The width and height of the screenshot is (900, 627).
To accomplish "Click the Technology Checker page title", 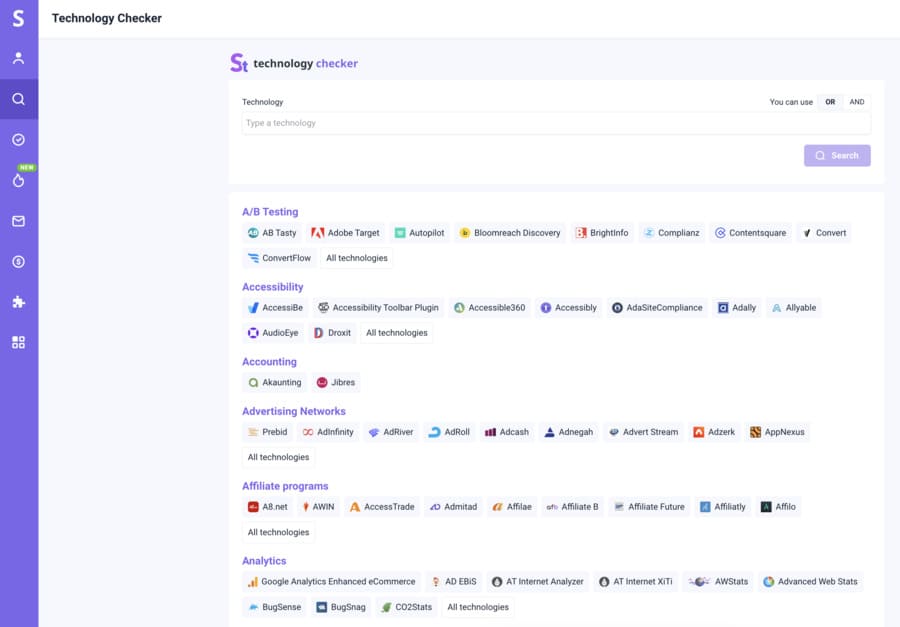I will (x=107, y=17).
